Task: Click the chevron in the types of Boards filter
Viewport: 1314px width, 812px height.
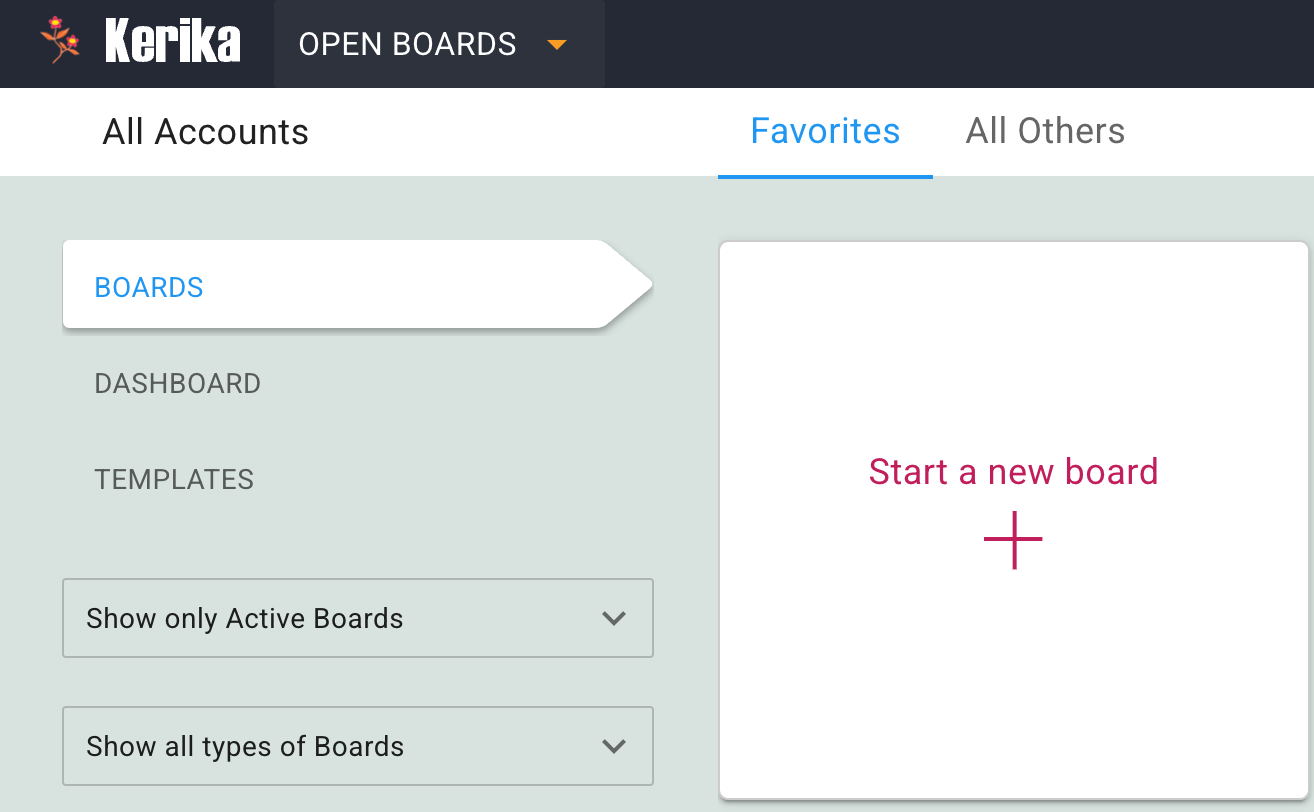Action: (x=614, y=746)
